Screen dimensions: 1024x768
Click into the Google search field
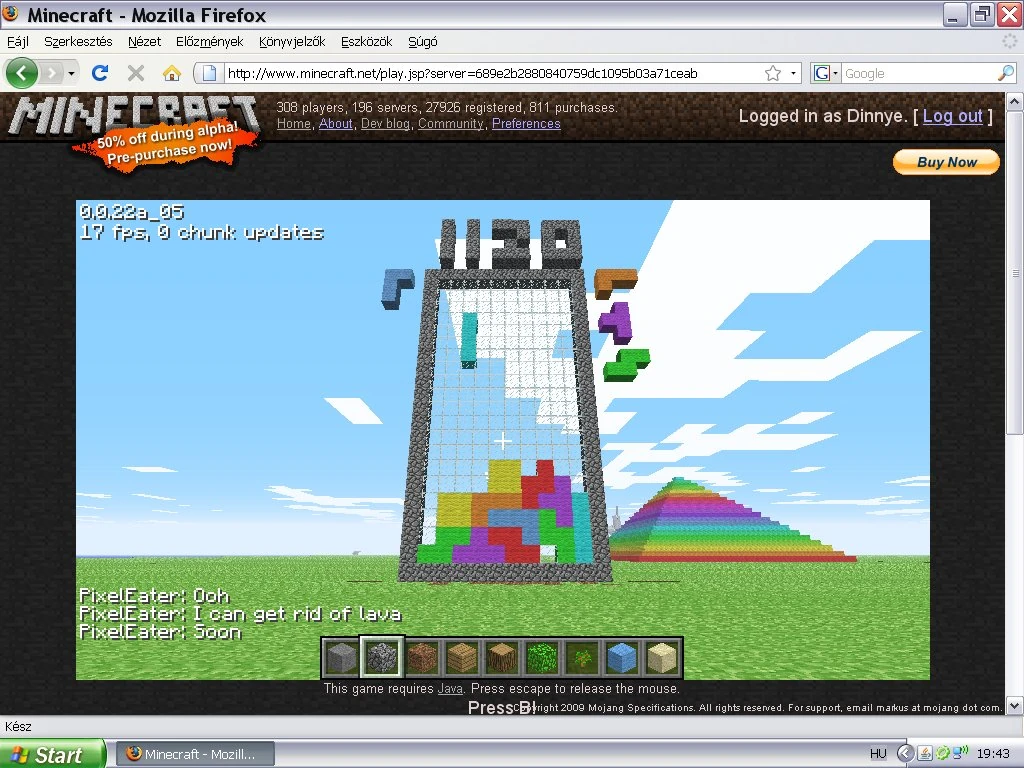coord(920,73)
